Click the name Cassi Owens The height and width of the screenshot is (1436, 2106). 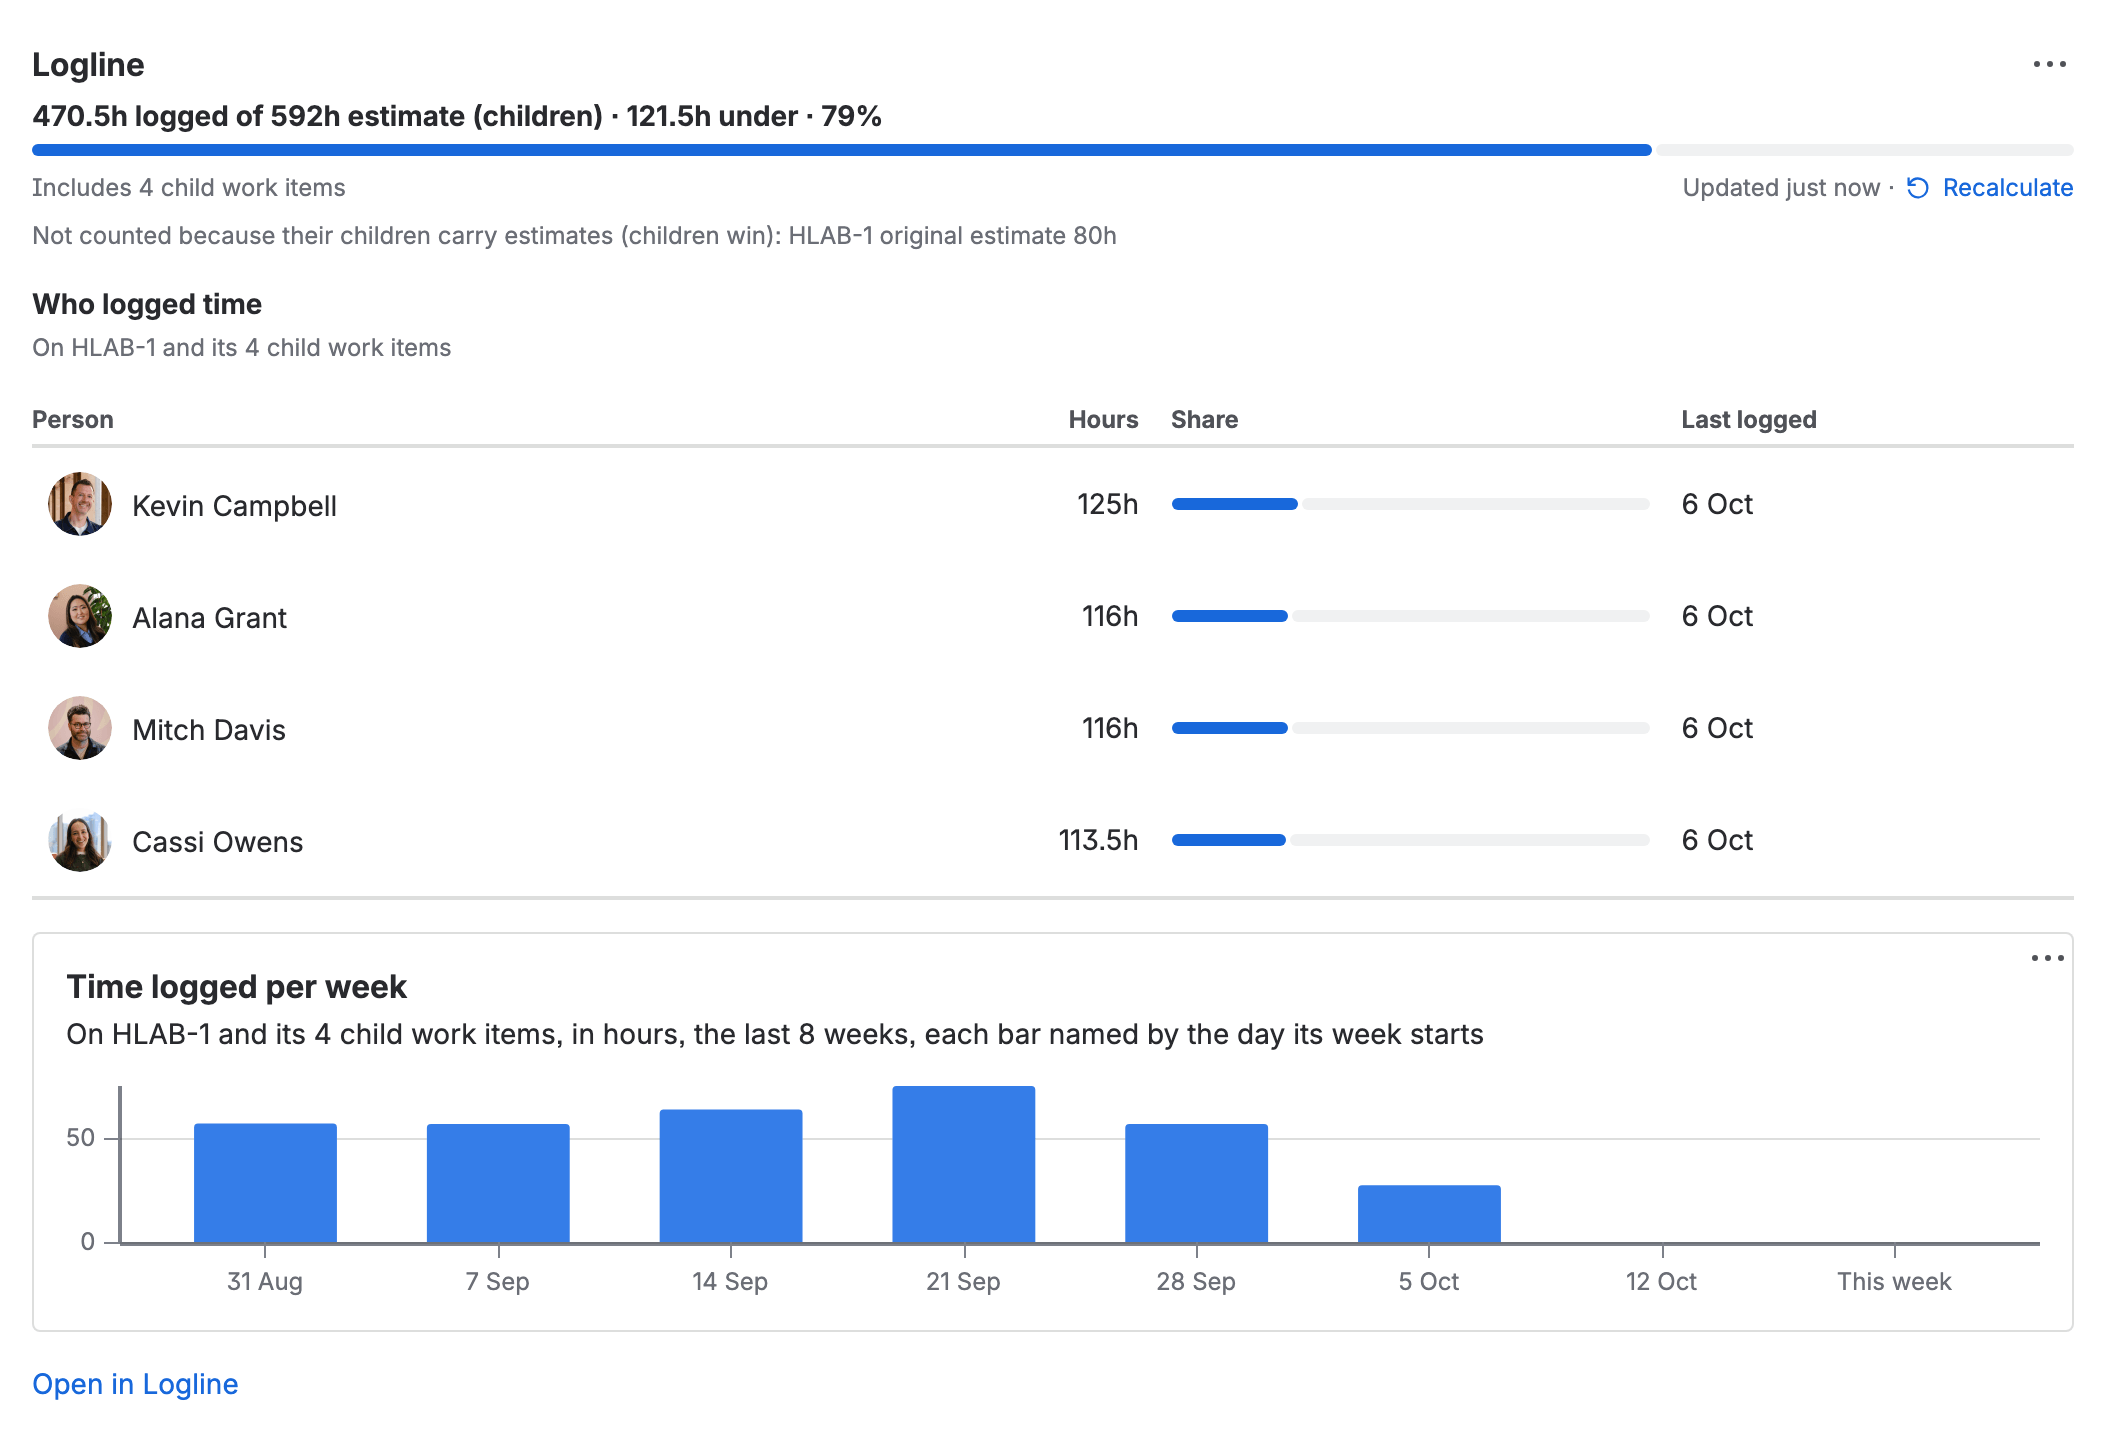217,842
